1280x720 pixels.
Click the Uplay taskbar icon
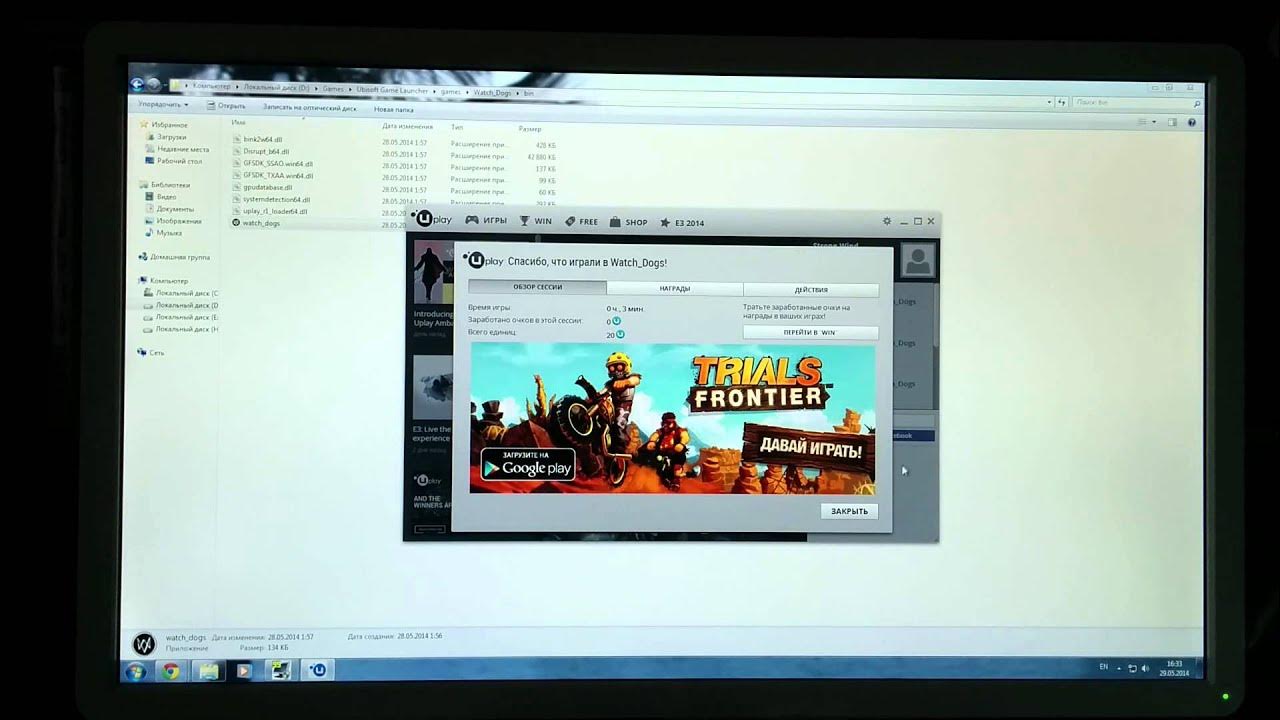pos(318,670)
